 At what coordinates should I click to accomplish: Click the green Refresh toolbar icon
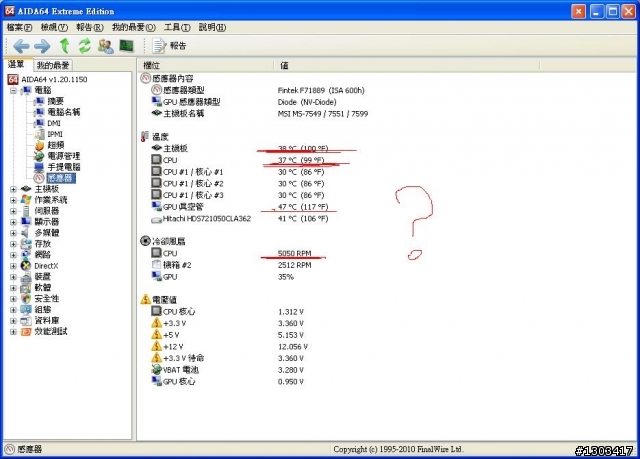[x=84, y=46]
